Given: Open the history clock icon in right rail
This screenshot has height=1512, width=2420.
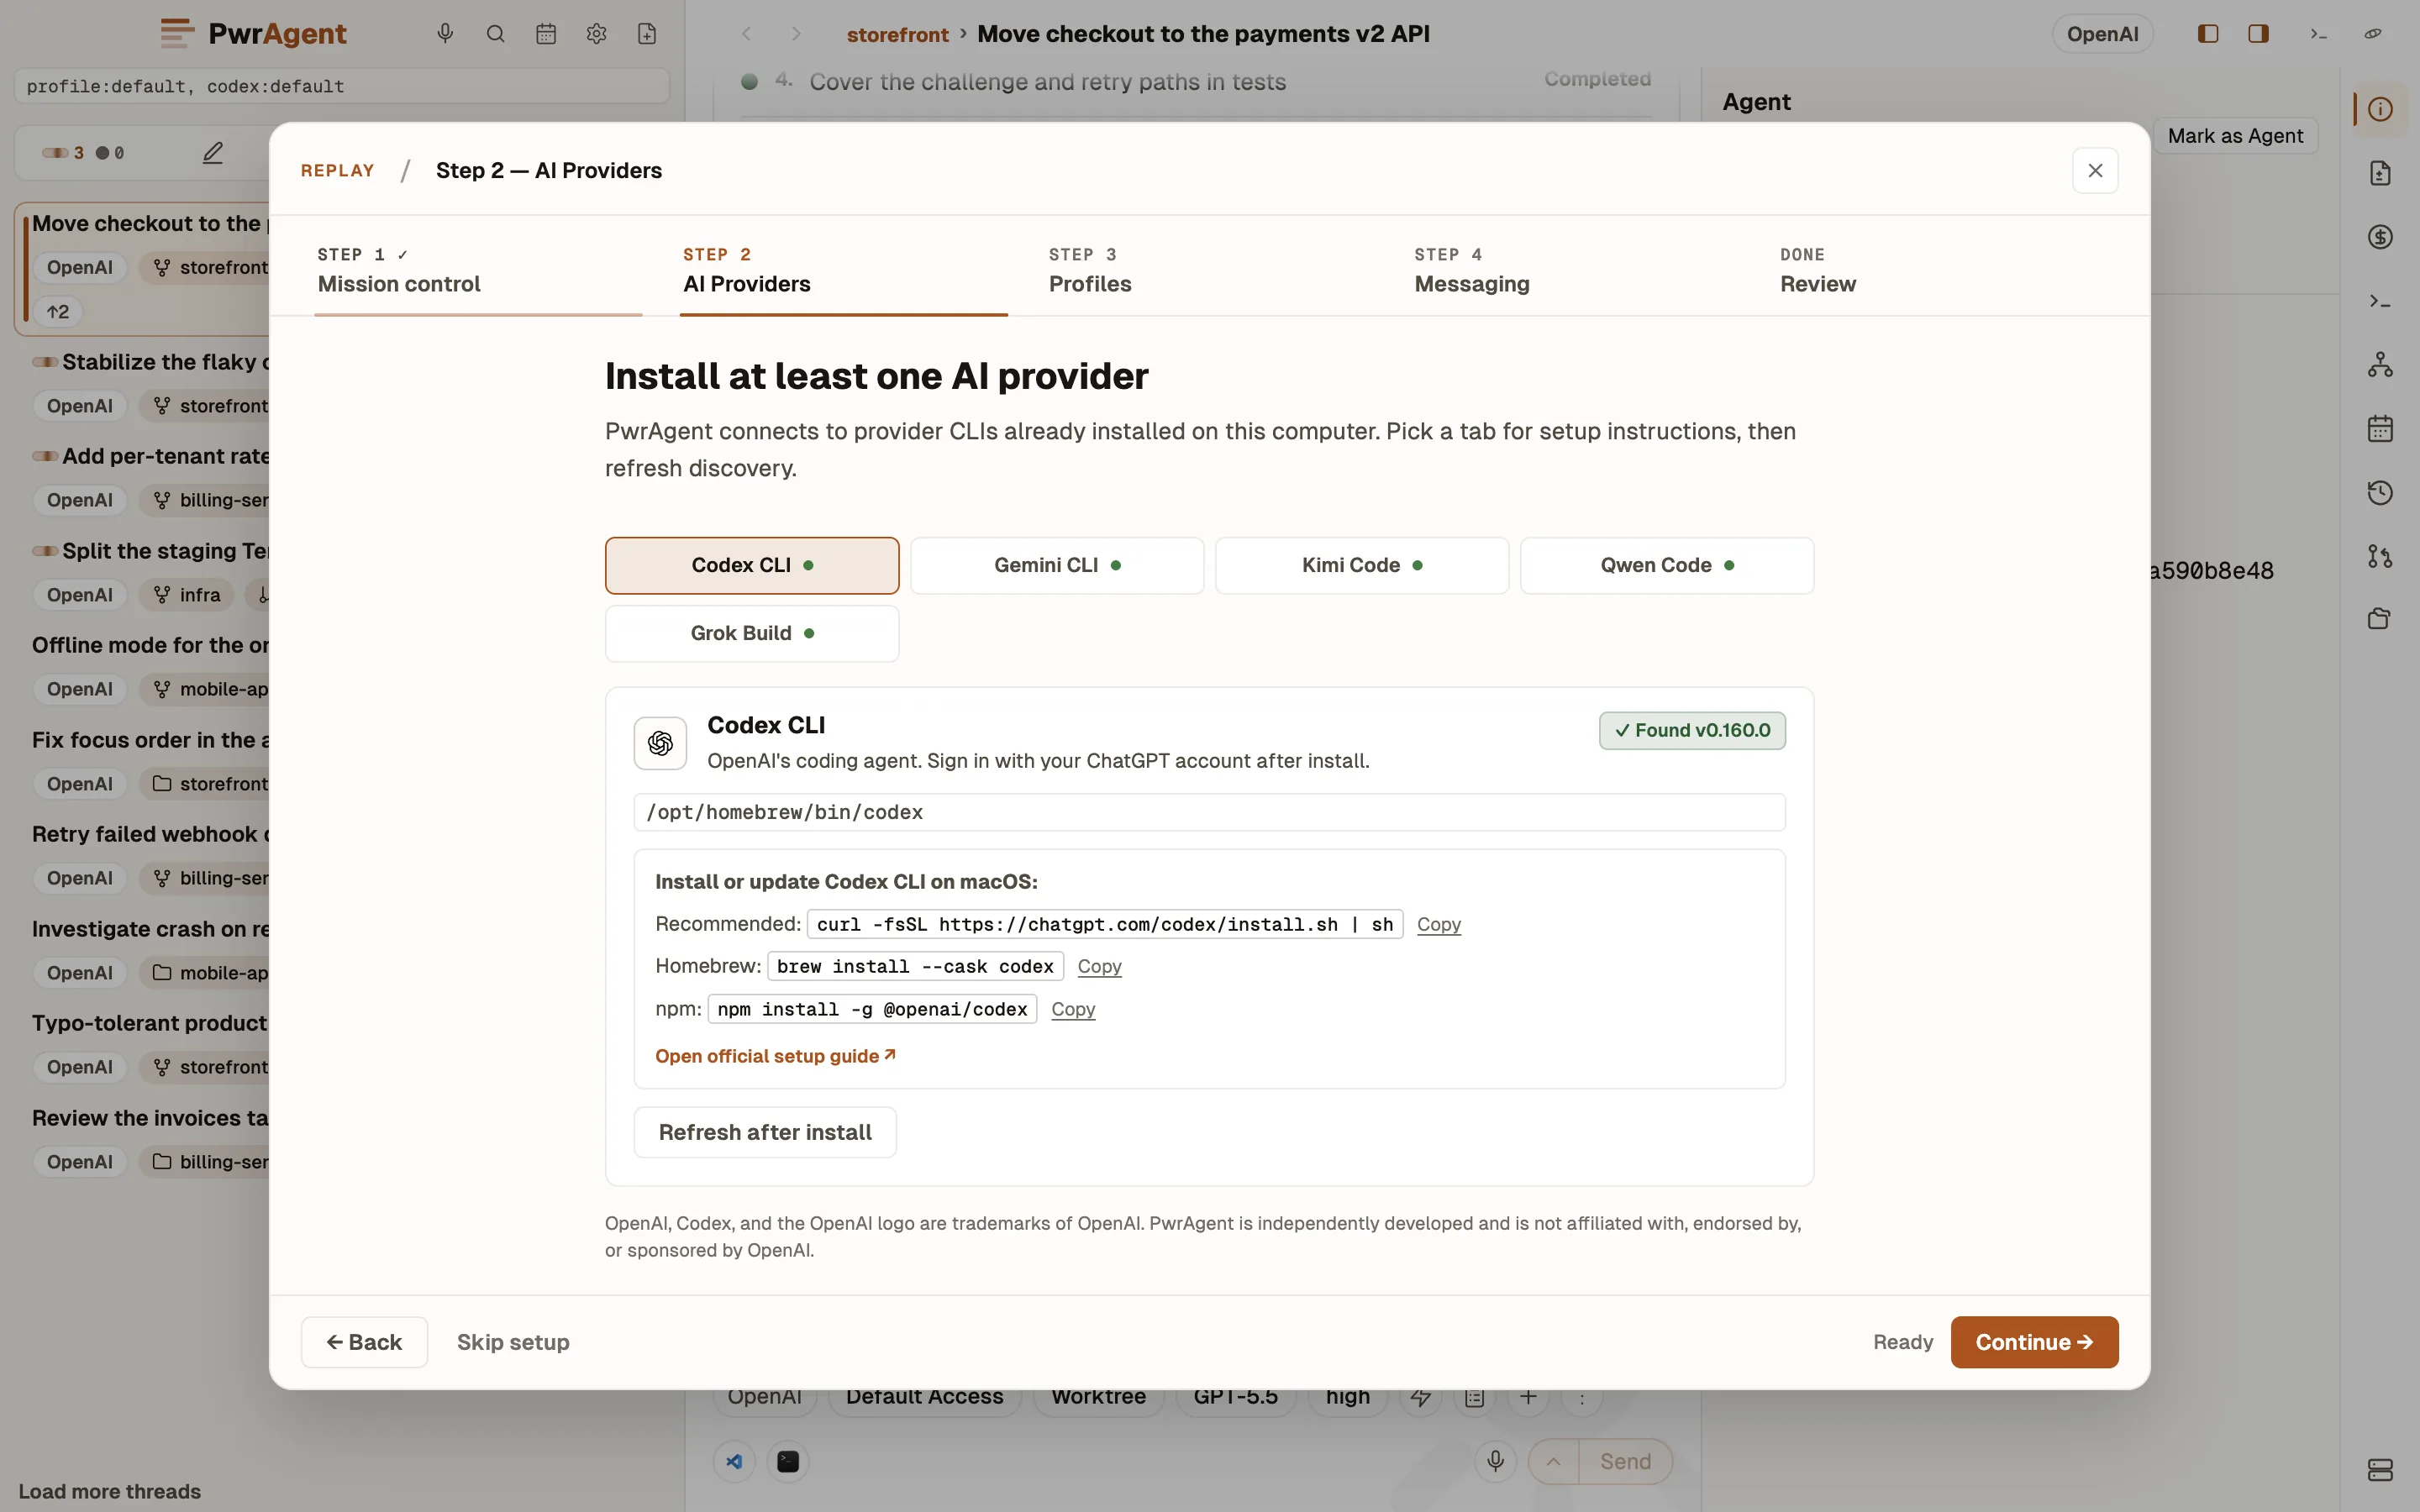Looking at the screenshot, I should pos(2380,492).
